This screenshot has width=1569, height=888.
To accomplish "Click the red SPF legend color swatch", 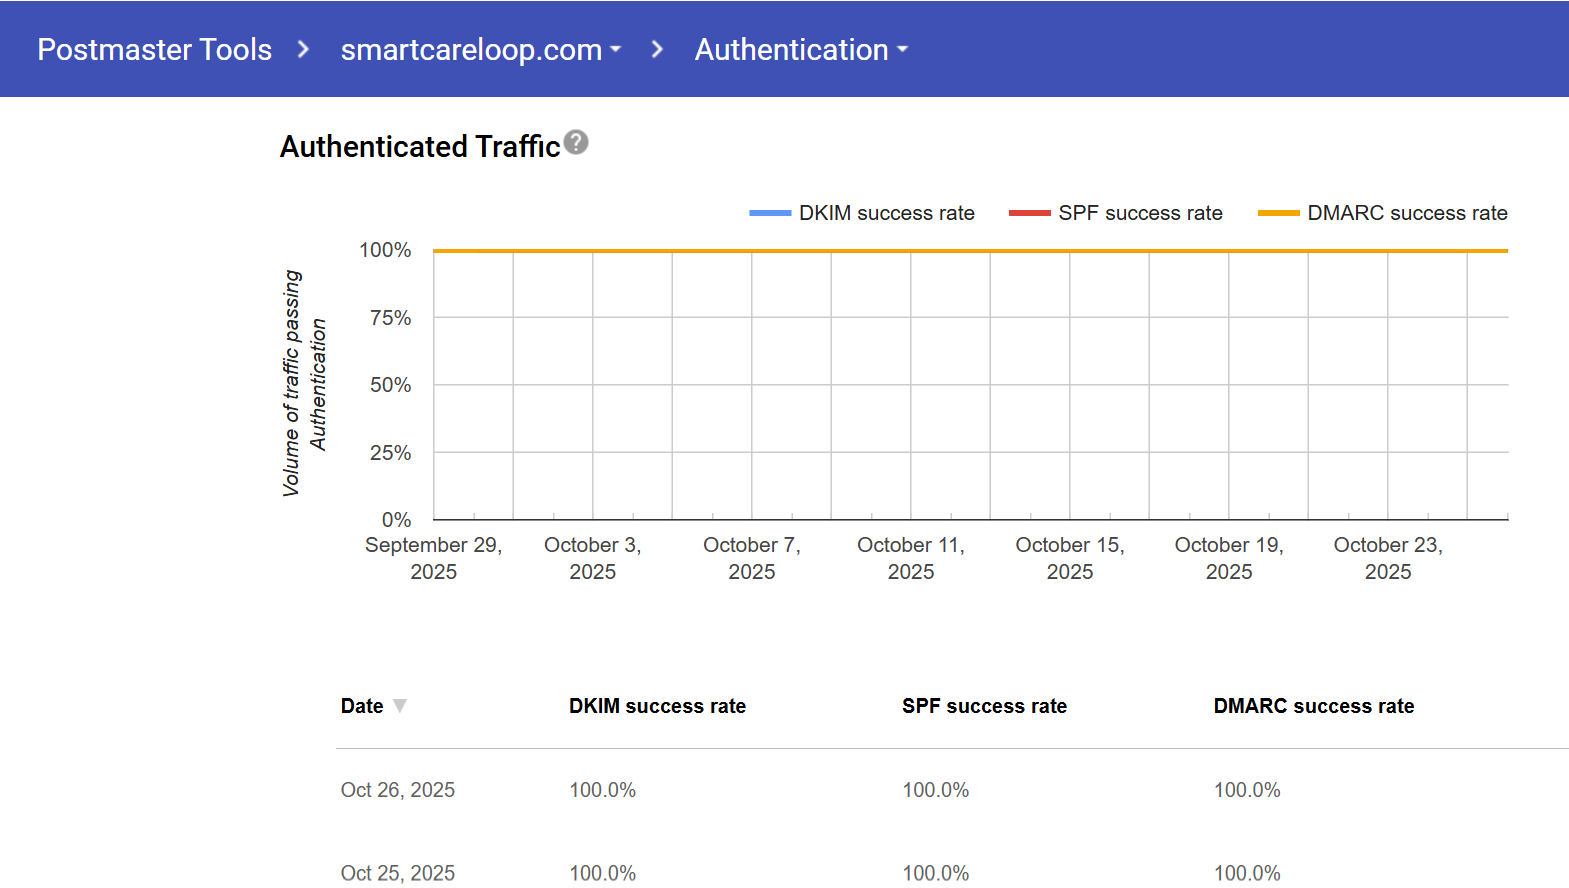I will [1029, 213].
